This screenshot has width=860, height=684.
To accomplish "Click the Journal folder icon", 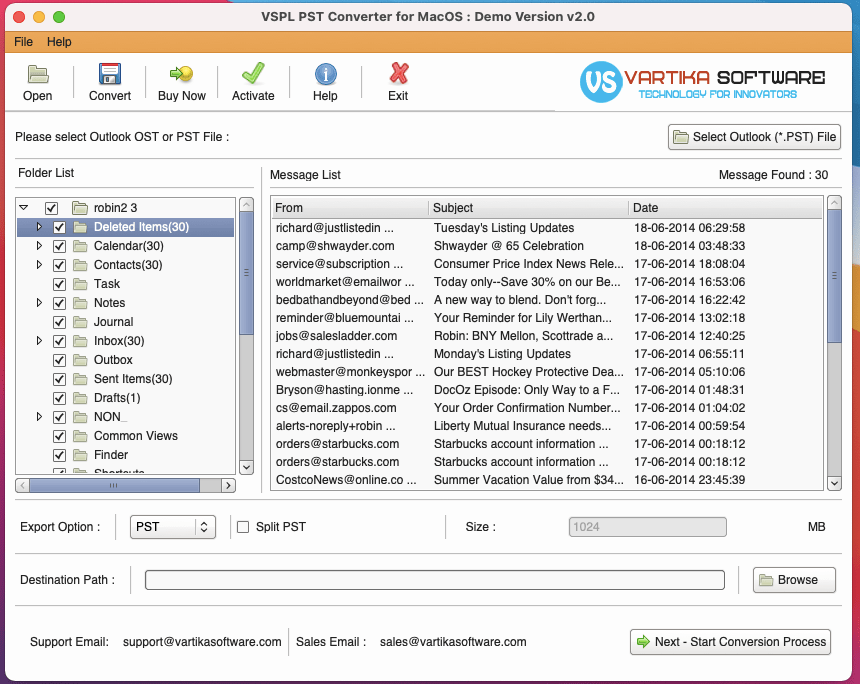I will coord(80,322).
